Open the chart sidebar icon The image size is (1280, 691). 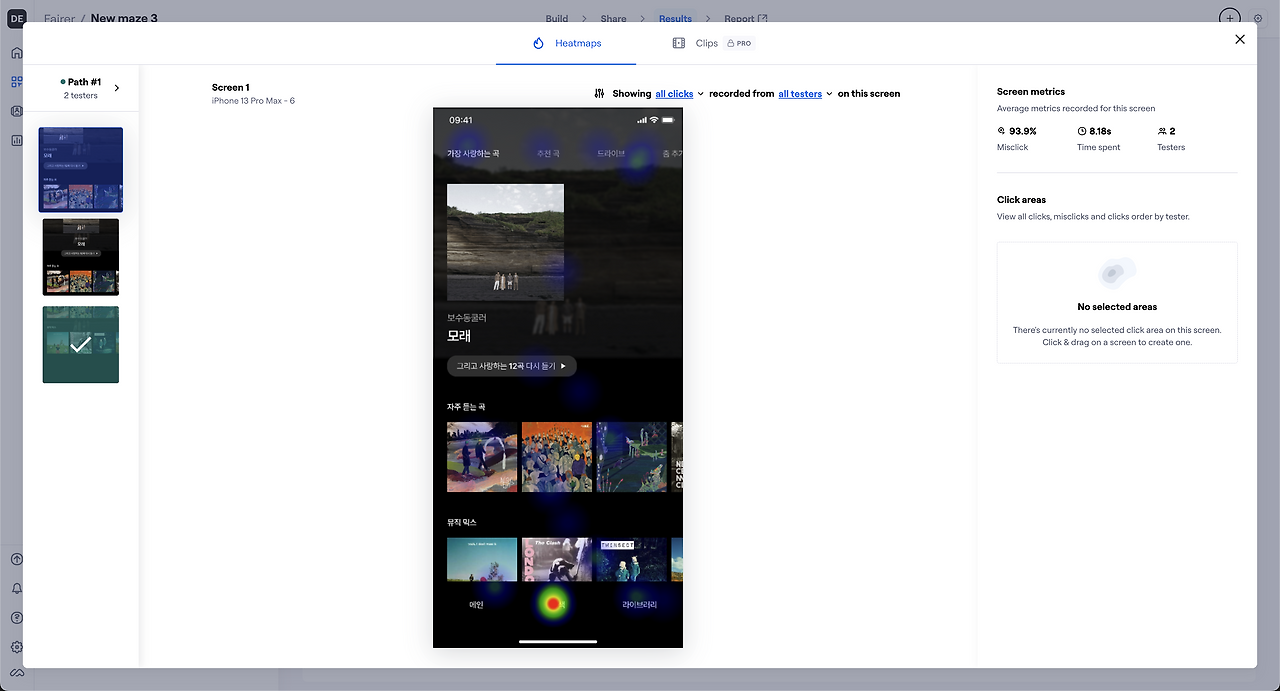(x=16, y=140)
